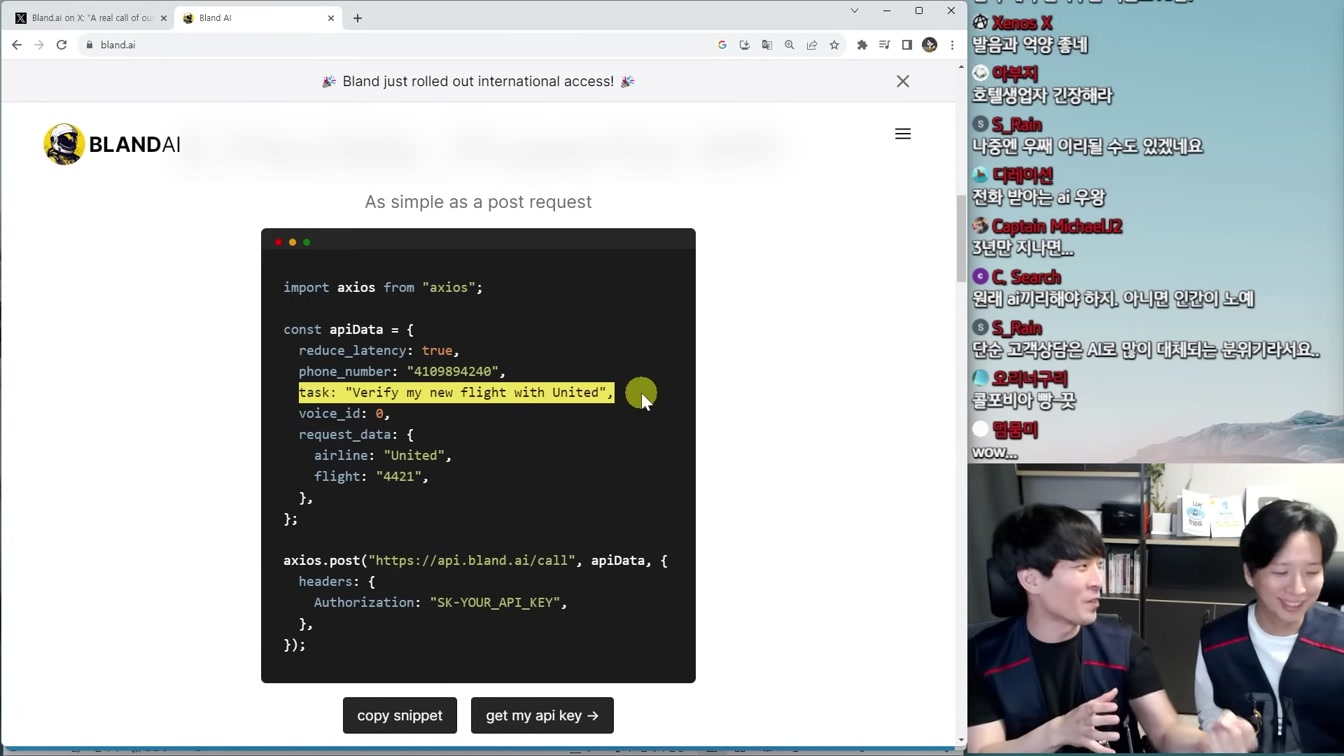Click Captain MichaelJ2 username in chat
Screen dimensions: 1344x756
1057,227
